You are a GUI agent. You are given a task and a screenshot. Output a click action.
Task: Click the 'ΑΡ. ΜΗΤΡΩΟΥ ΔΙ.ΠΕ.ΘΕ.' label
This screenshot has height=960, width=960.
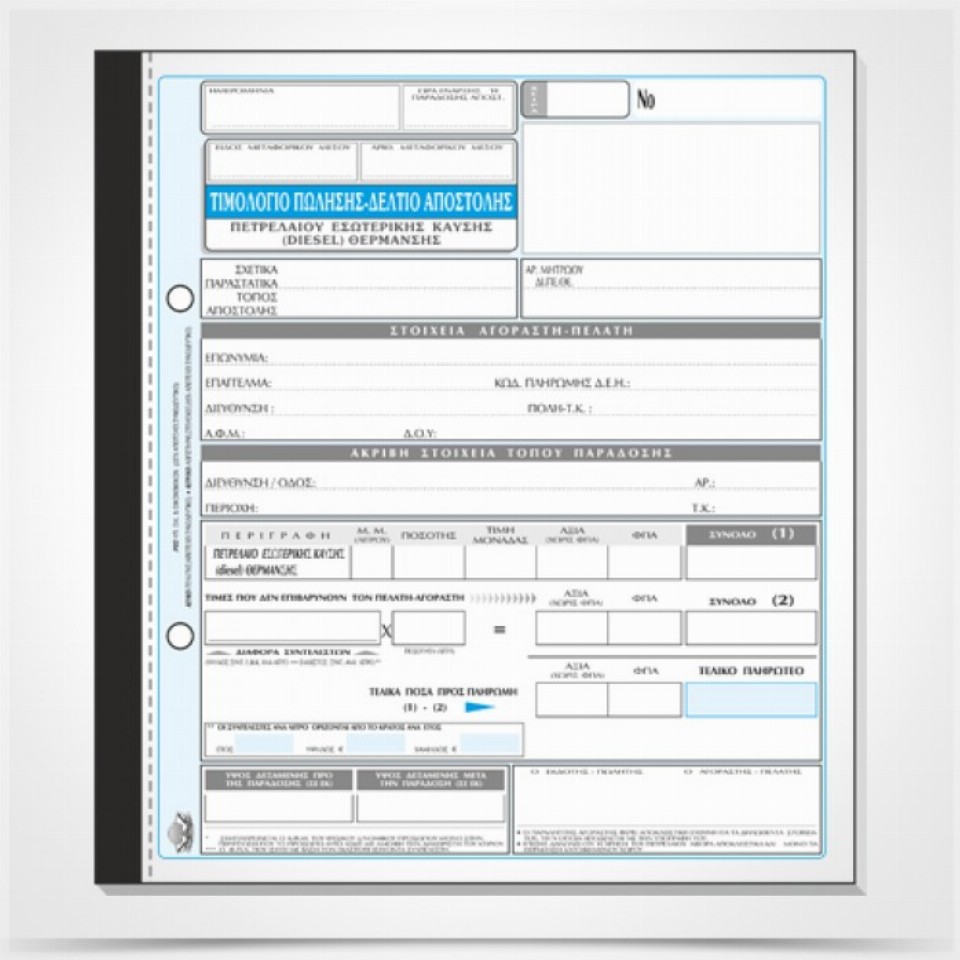click(x=554, y=276)
